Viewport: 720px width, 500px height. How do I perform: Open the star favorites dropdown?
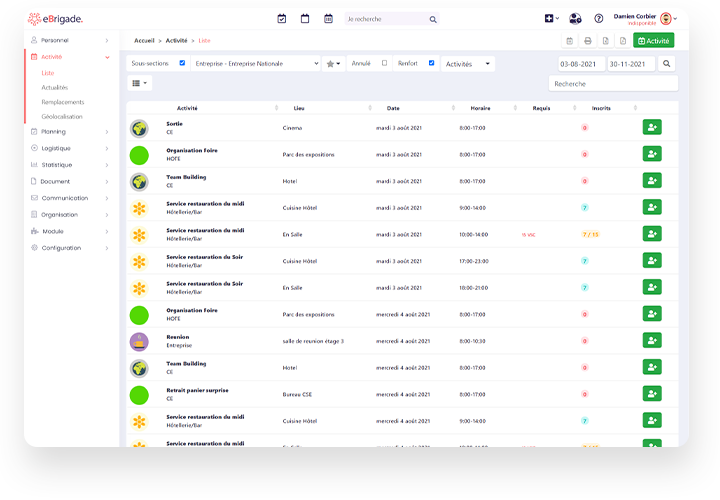333,64
